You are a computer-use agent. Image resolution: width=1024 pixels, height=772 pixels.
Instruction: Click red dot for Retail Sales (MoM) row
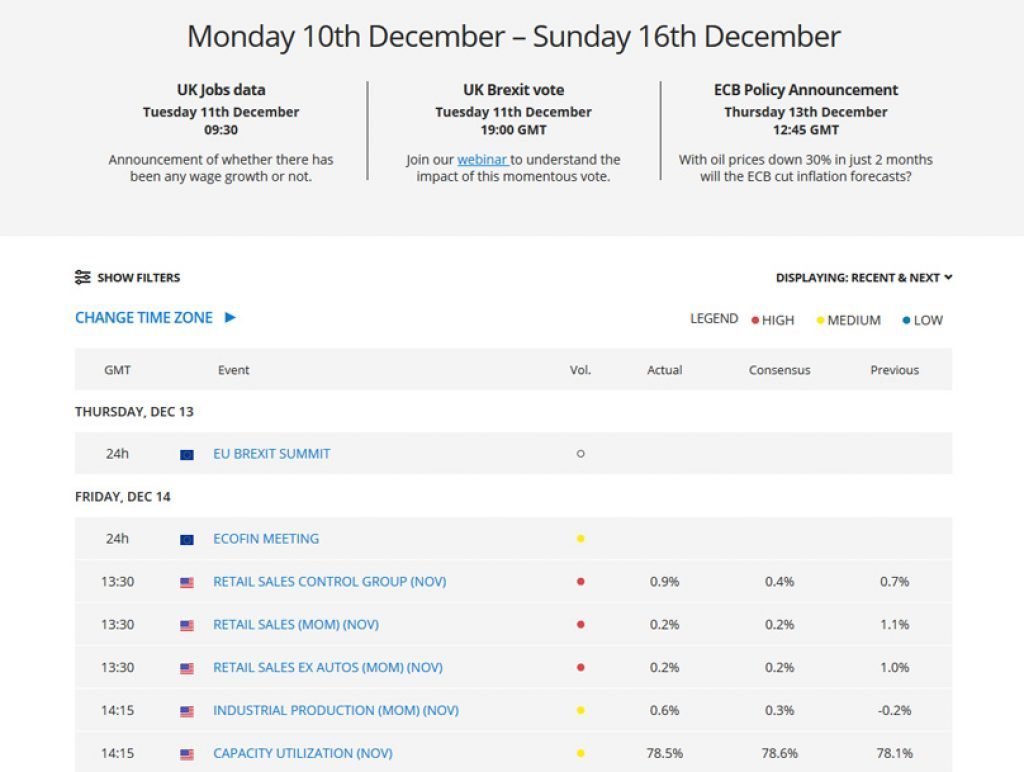pyautogui.click(x=581, y=624)
